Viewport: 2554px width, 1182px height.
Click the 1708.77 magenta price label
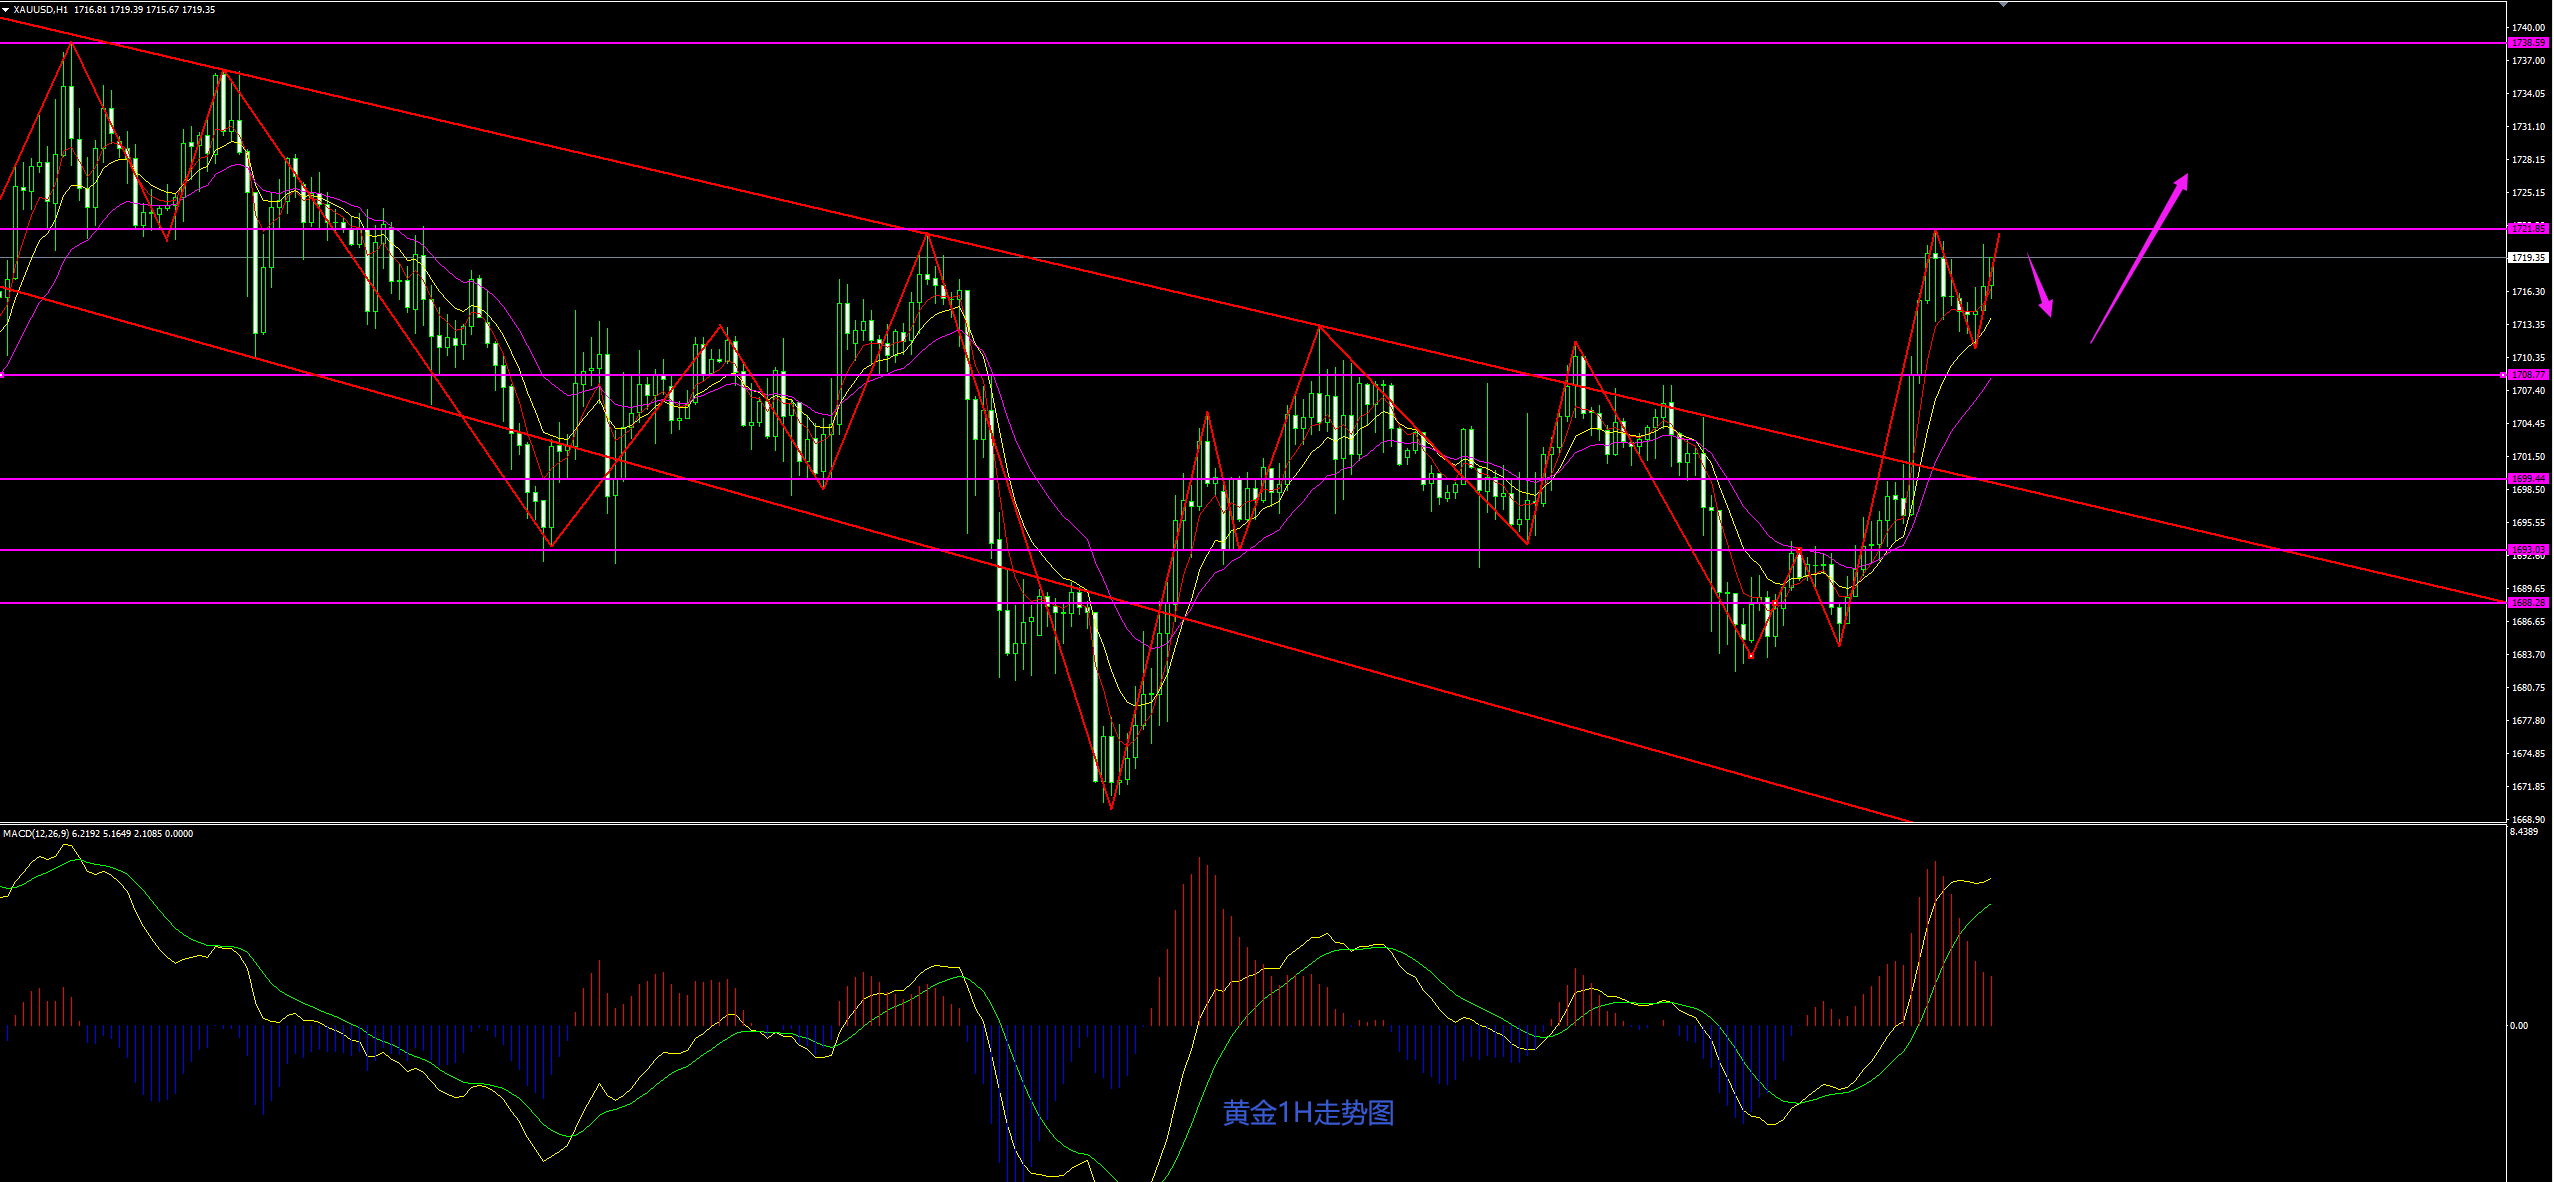tap(2529, 375)
